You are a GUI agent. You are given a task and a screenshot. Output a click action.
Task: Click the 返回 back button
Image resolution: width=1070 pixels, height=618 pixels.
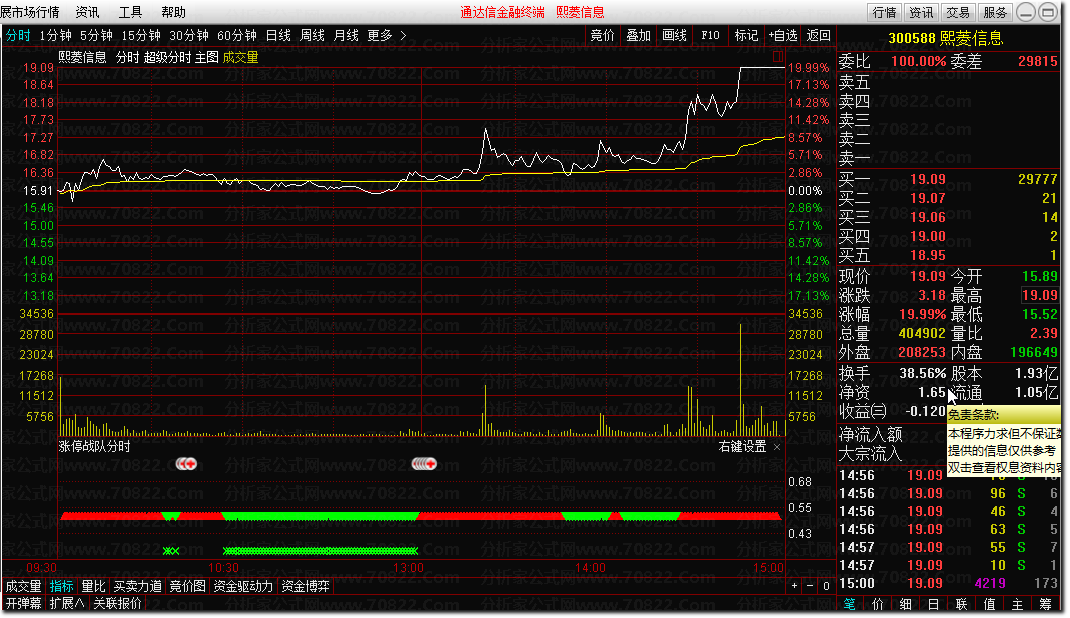[x=818, y=35]
